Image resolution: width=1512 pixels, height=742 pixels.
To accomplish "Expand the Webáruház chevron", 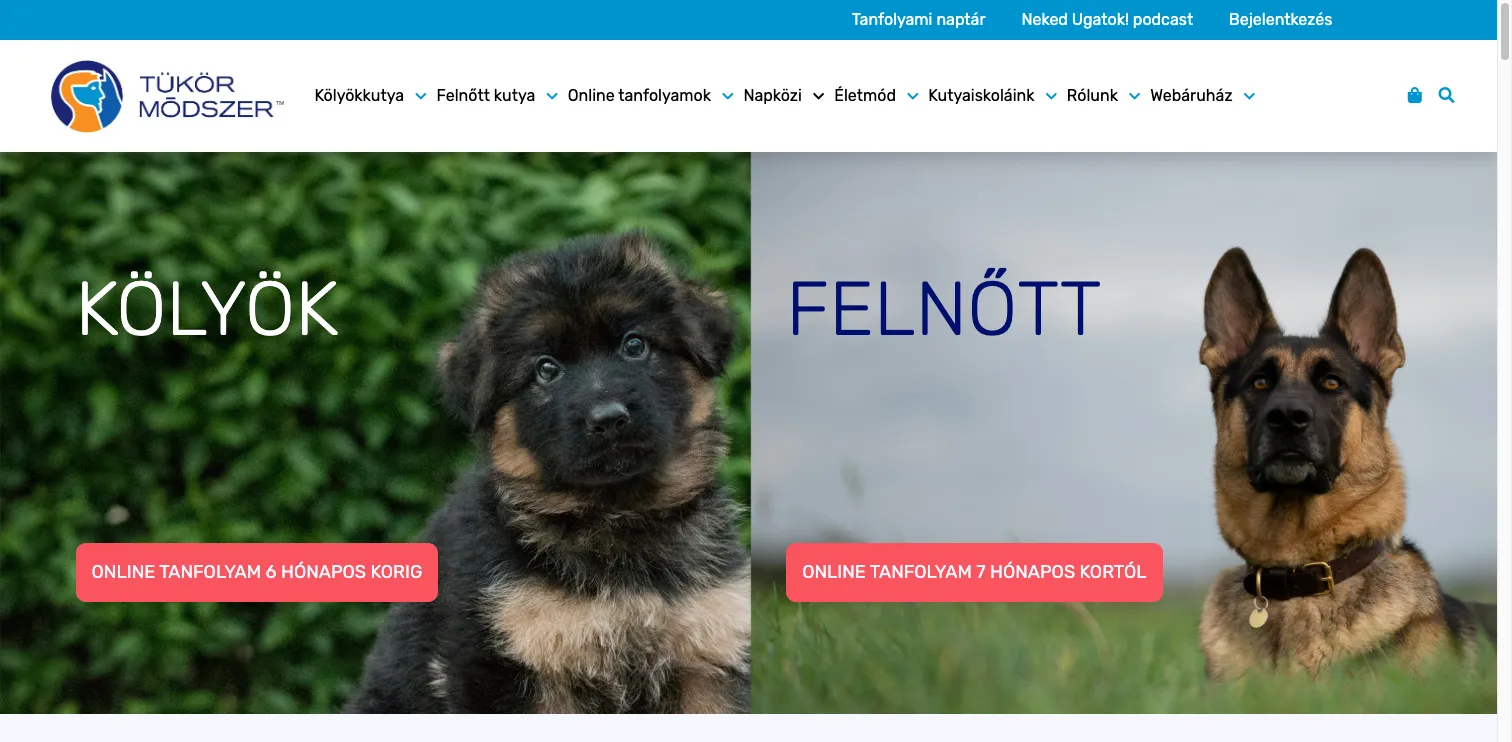I will pos(1249,96).
